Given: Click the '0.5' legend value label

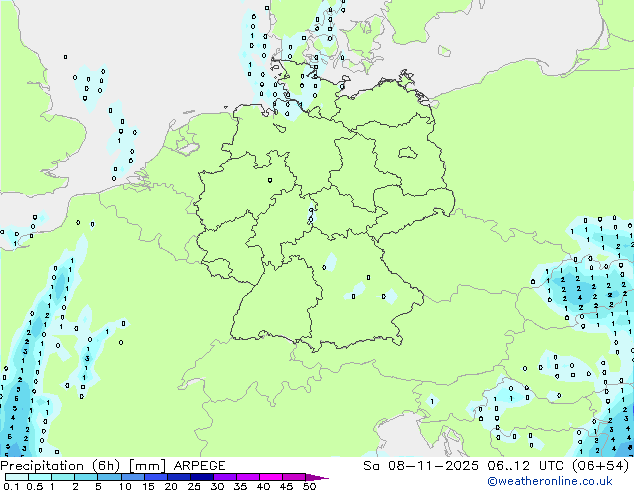Looking at the screenshot, I should [35, 486].
